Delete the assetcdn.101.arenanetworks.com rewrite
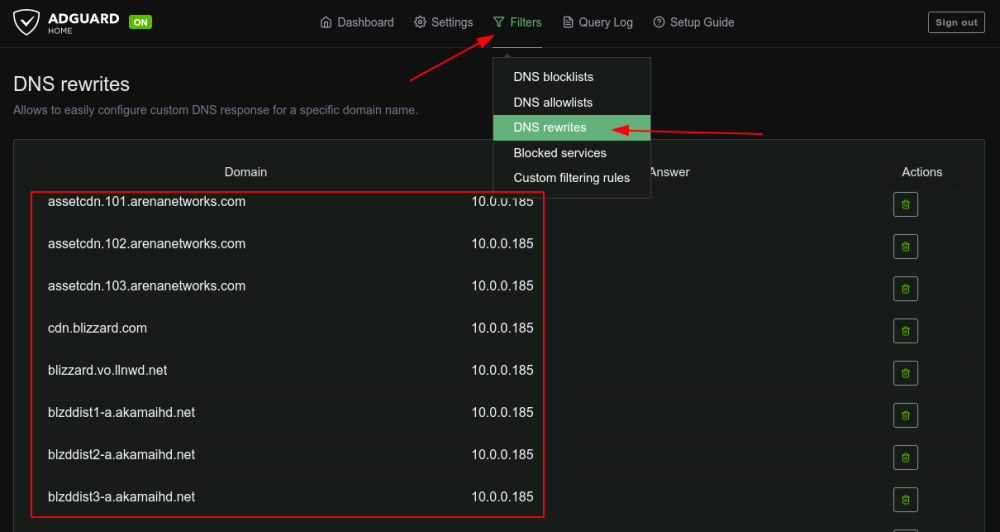 click(905, 205)
